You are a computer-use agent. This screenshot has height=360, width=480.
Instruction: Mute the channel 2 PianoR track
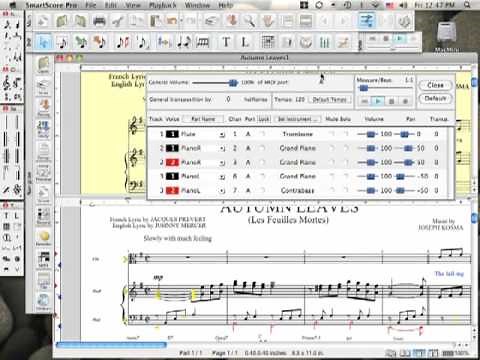pyautogui.click(x=331, y=148)
